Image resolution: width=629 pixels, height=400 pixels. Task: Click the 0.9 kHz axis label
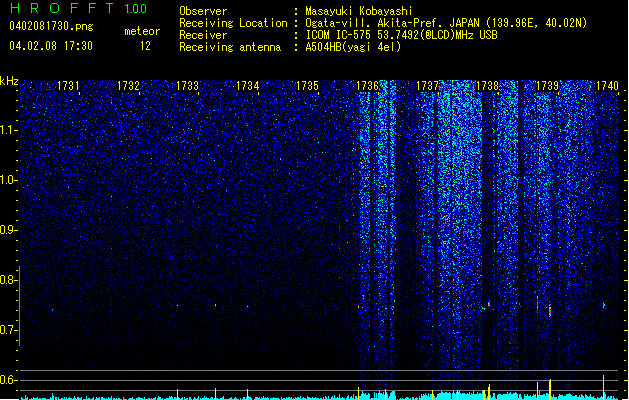9,230
